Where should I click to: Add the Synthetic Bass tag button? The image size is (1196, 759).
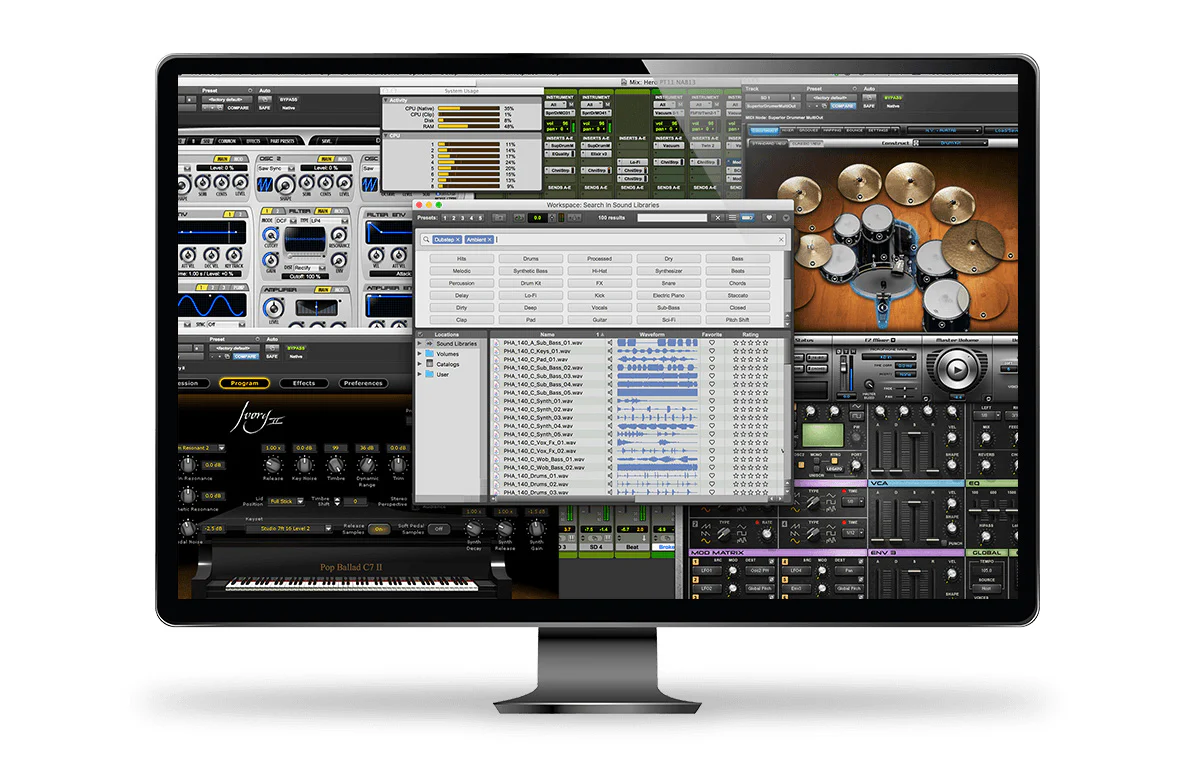(x=530, y=271)
